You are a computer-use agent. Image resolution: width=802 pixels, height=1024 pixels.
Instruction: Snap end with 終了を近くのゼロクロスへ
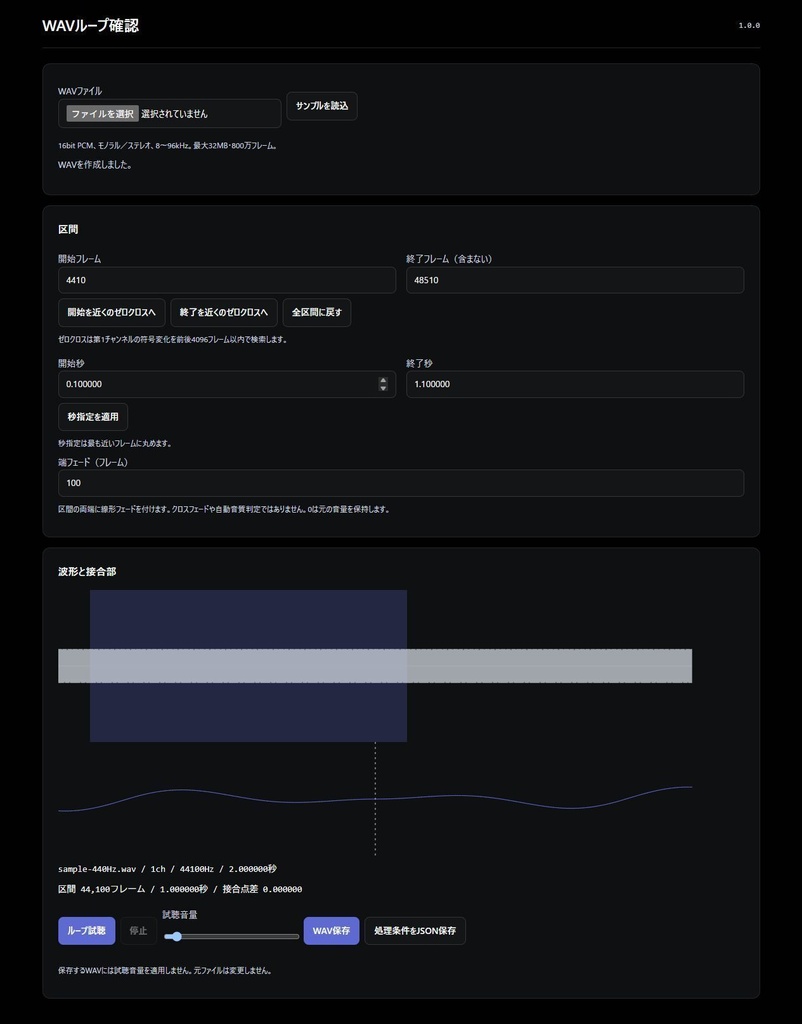[224, 312]
